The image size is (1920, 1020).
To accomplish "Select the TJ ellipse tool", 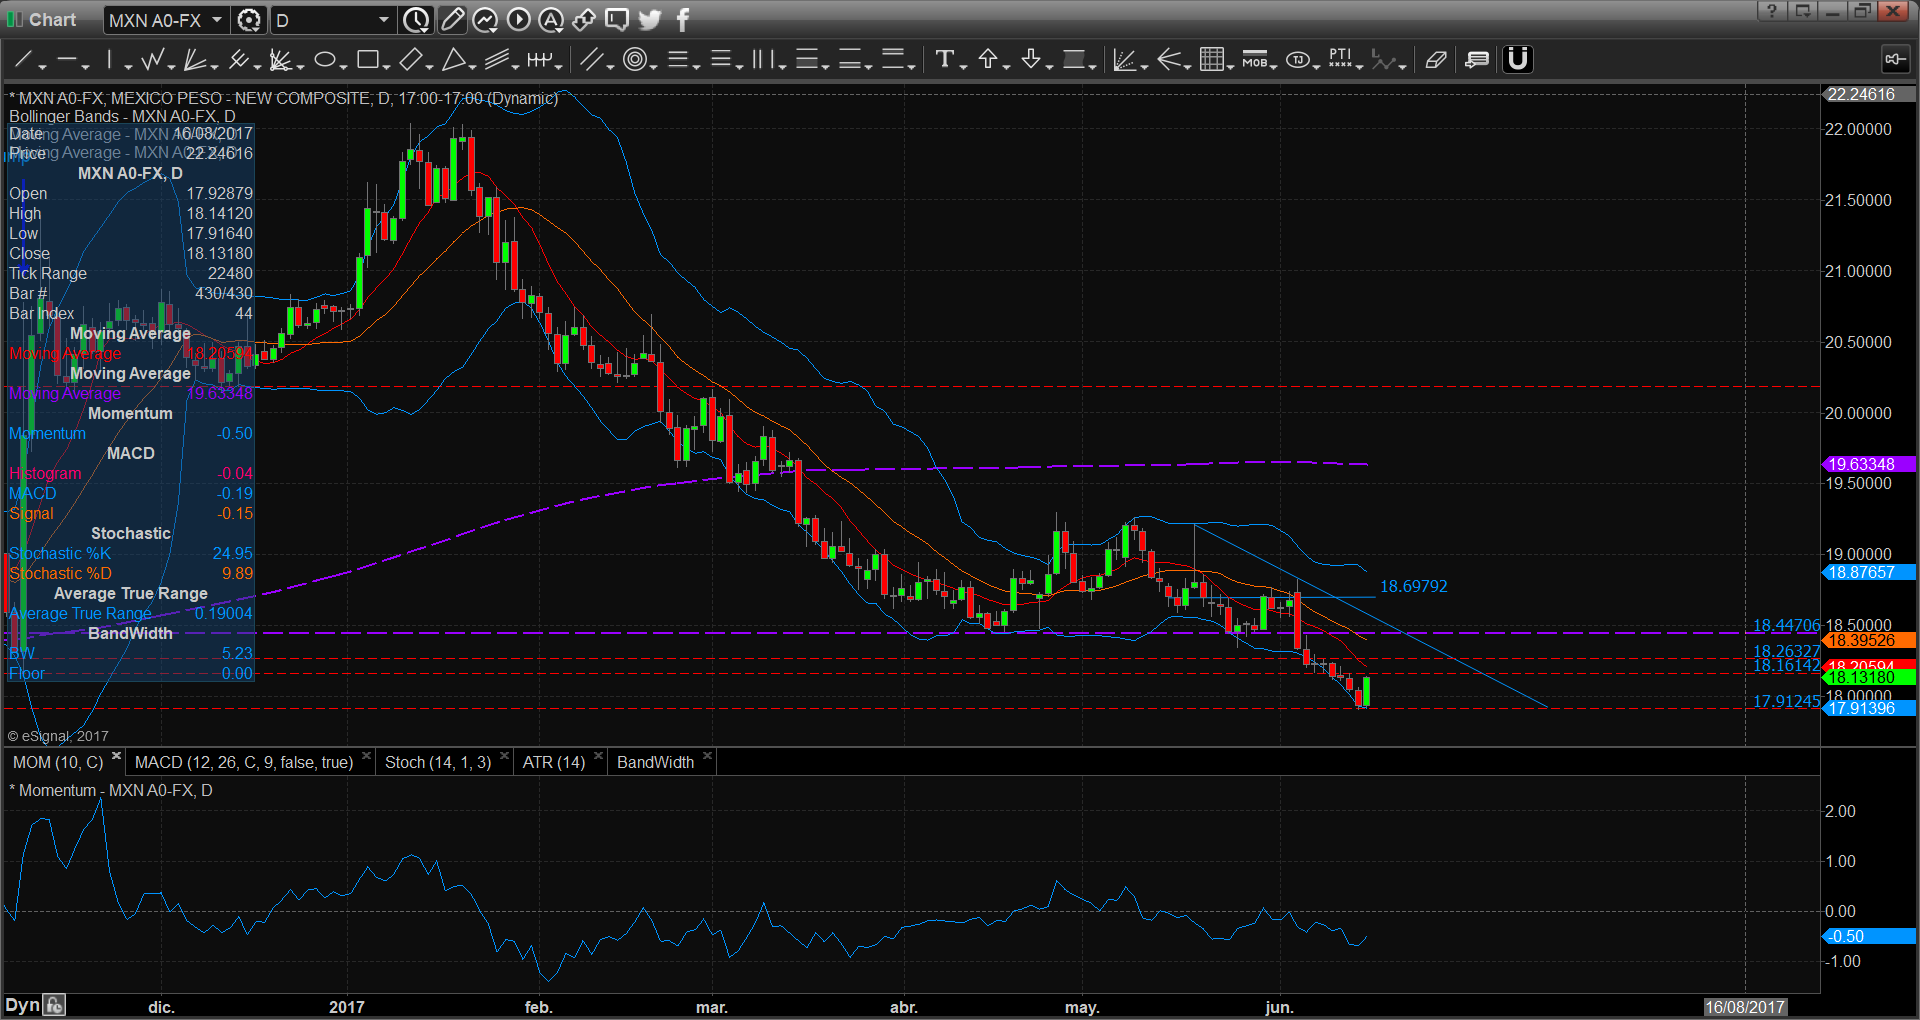I will pyautogui.click(x=1297, y=60).
